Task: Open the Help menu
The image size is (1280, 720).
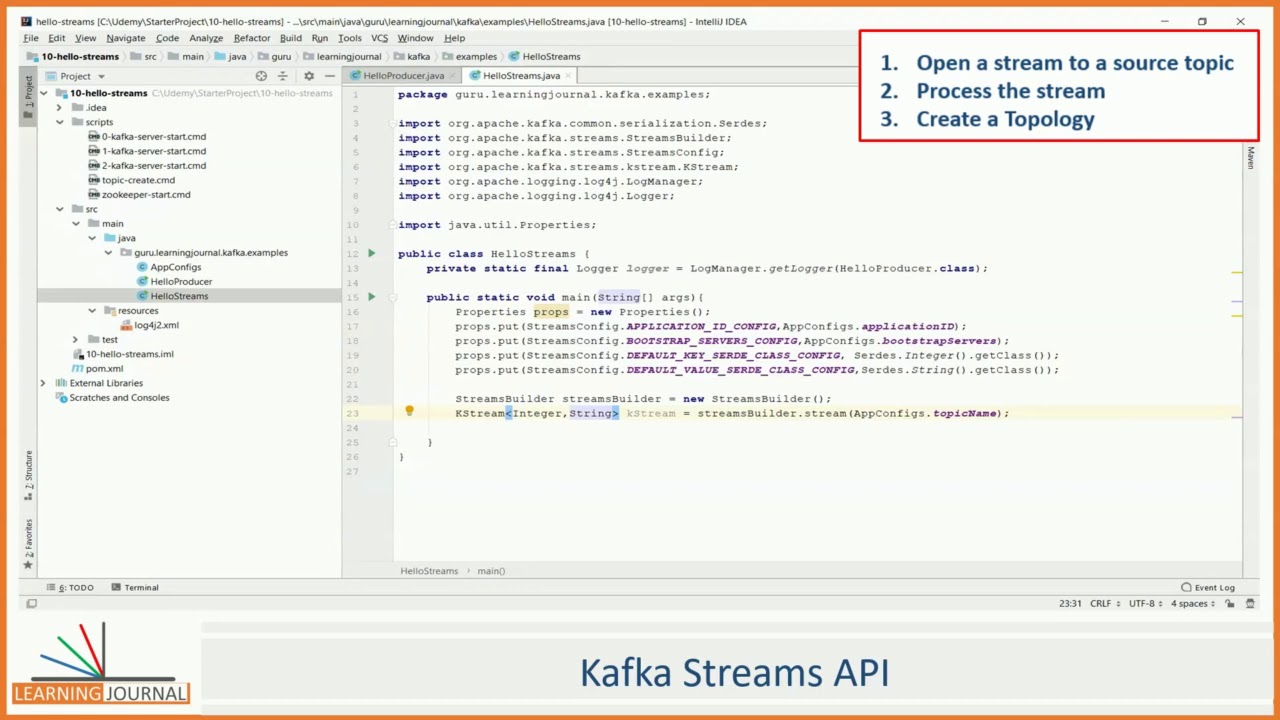Action: tap(454, 38)
